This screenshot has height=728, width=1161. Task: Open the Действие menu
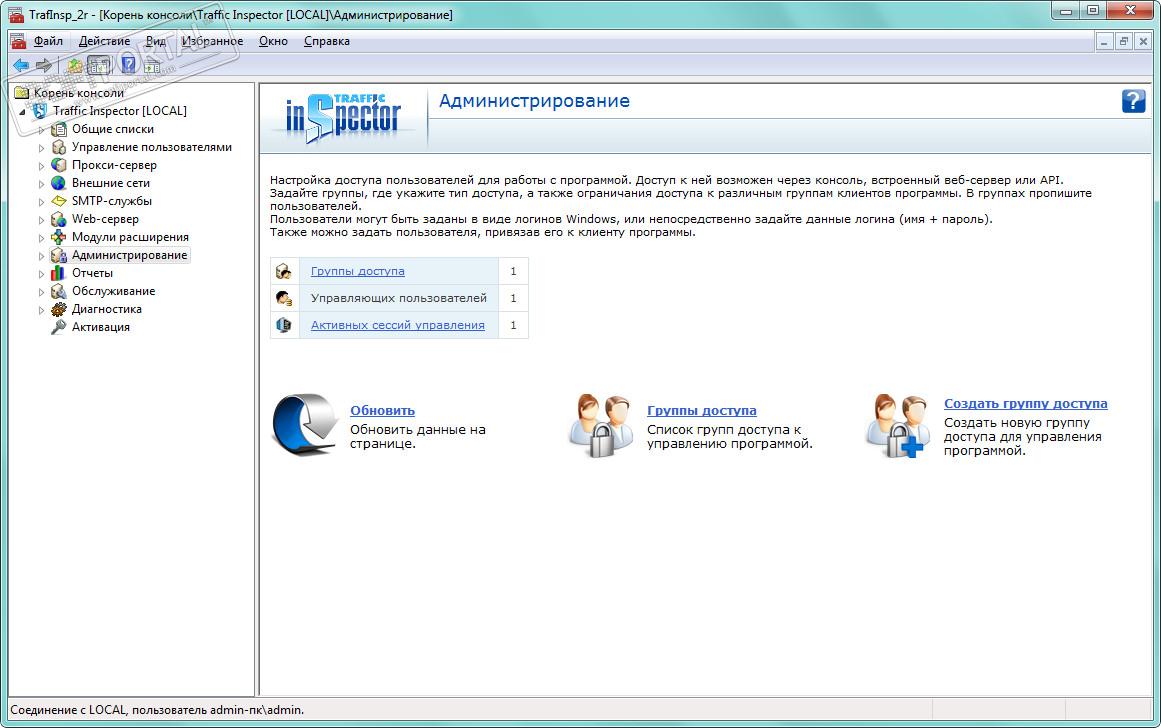(104, 41)
